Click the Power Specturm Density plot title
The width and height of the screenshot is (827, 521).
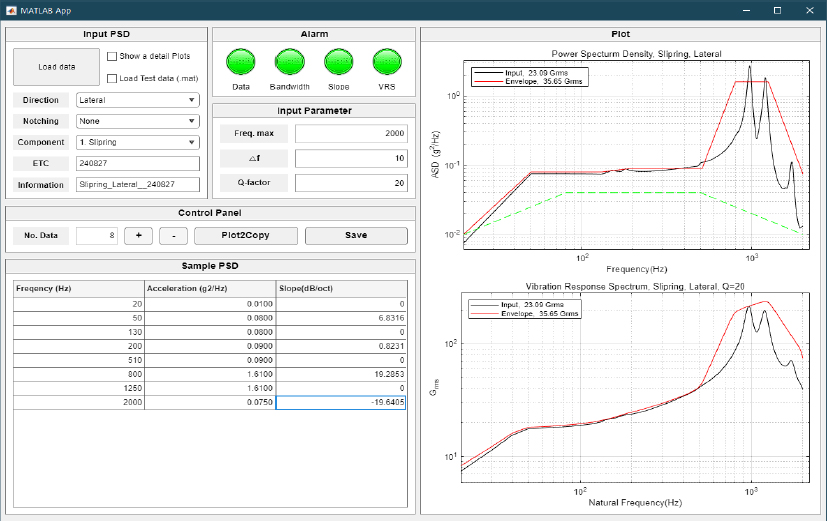point(637,54)
